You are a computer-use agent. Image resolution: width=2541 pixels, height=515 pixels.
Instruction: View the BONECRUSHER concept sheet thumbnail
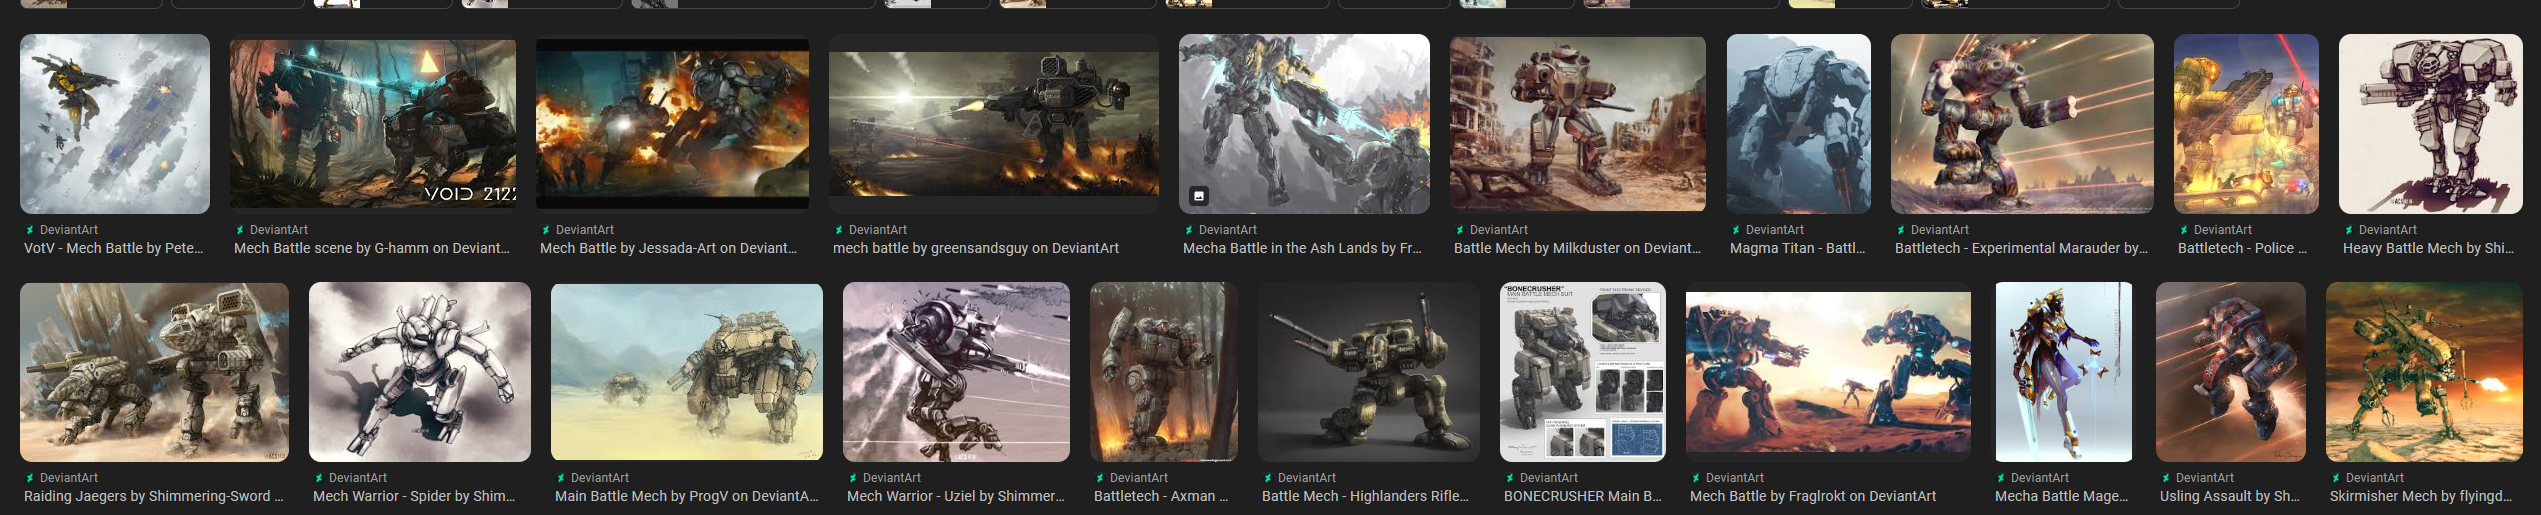tap(1583, 372)
